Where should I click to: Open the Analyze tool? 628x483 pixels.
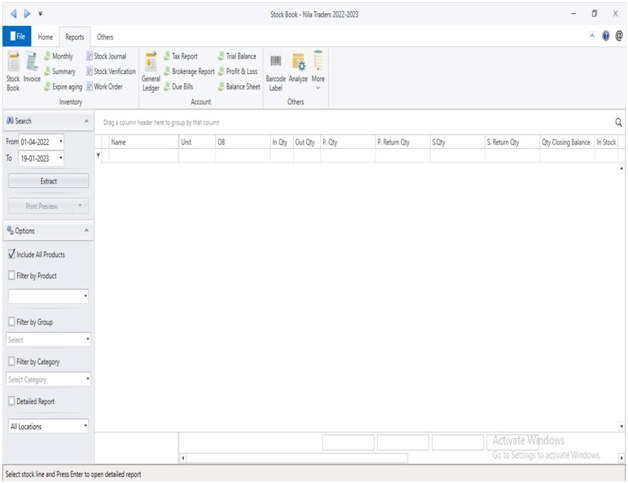[298, 67]
